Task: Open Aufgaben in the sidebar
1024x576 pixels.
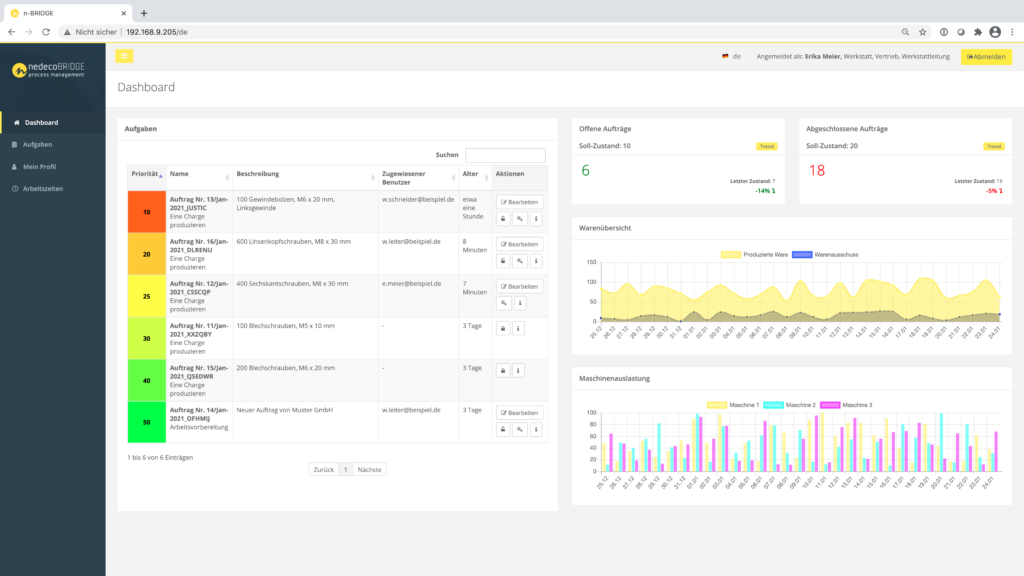Action: [x=37, y=144]
